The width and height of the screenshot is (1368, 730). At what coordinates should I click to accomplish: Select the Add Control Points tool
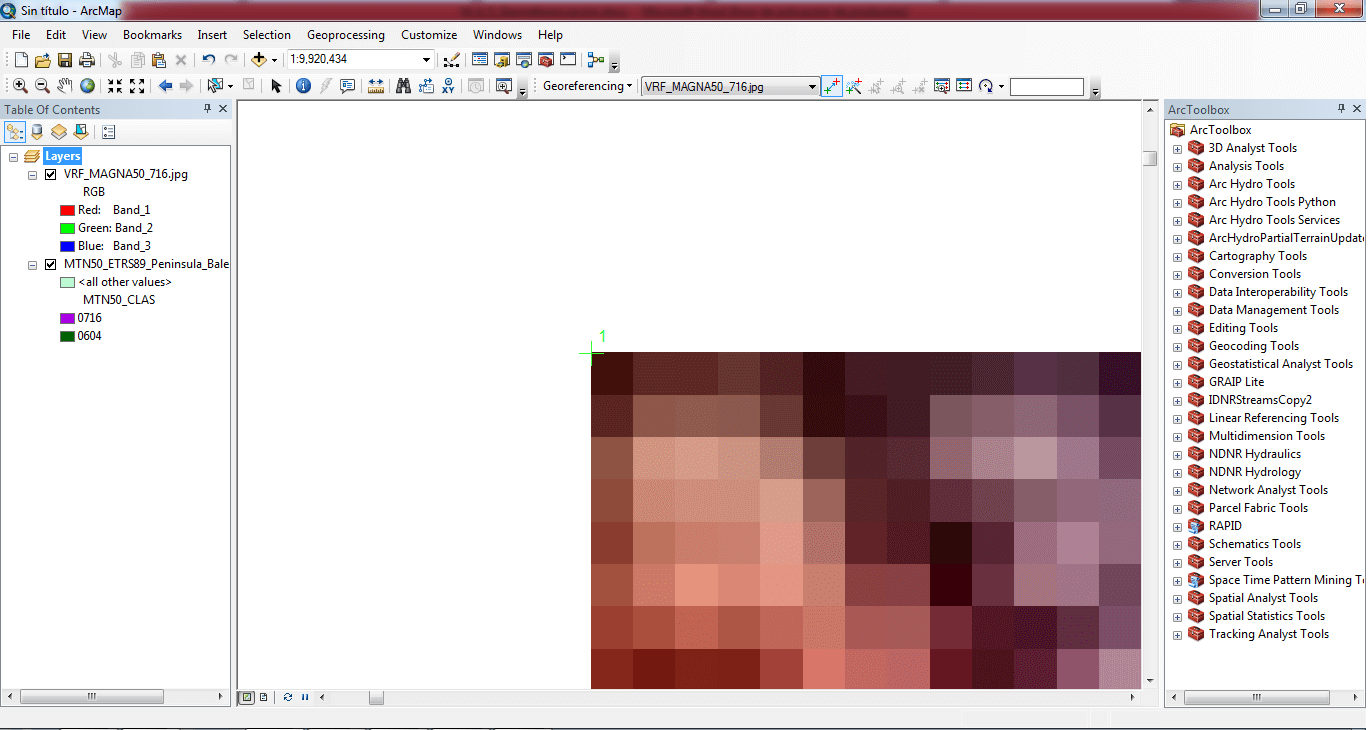pyautogui.click(x=831, y=87)
